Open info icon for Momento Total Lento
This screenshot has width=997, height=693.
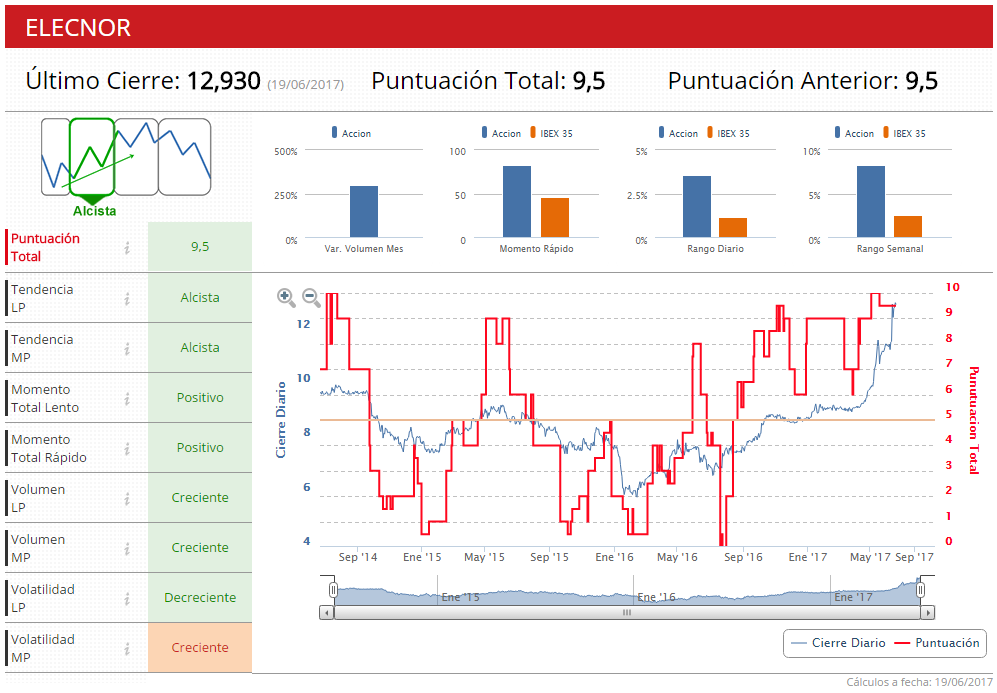pyautogui.click(x=127, y=399)
